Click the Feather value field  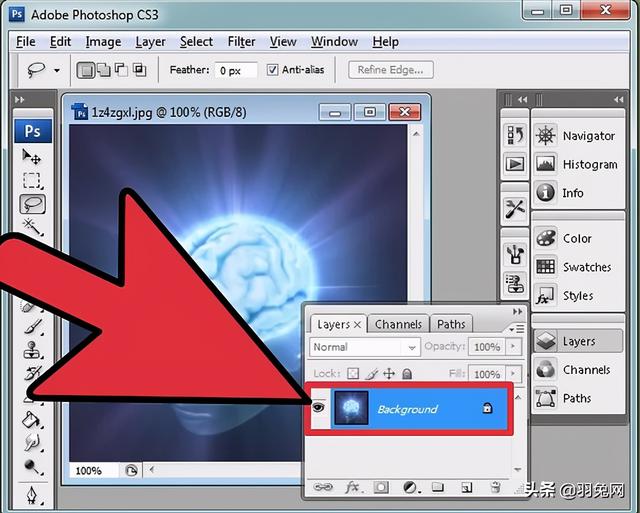point(236,71)
